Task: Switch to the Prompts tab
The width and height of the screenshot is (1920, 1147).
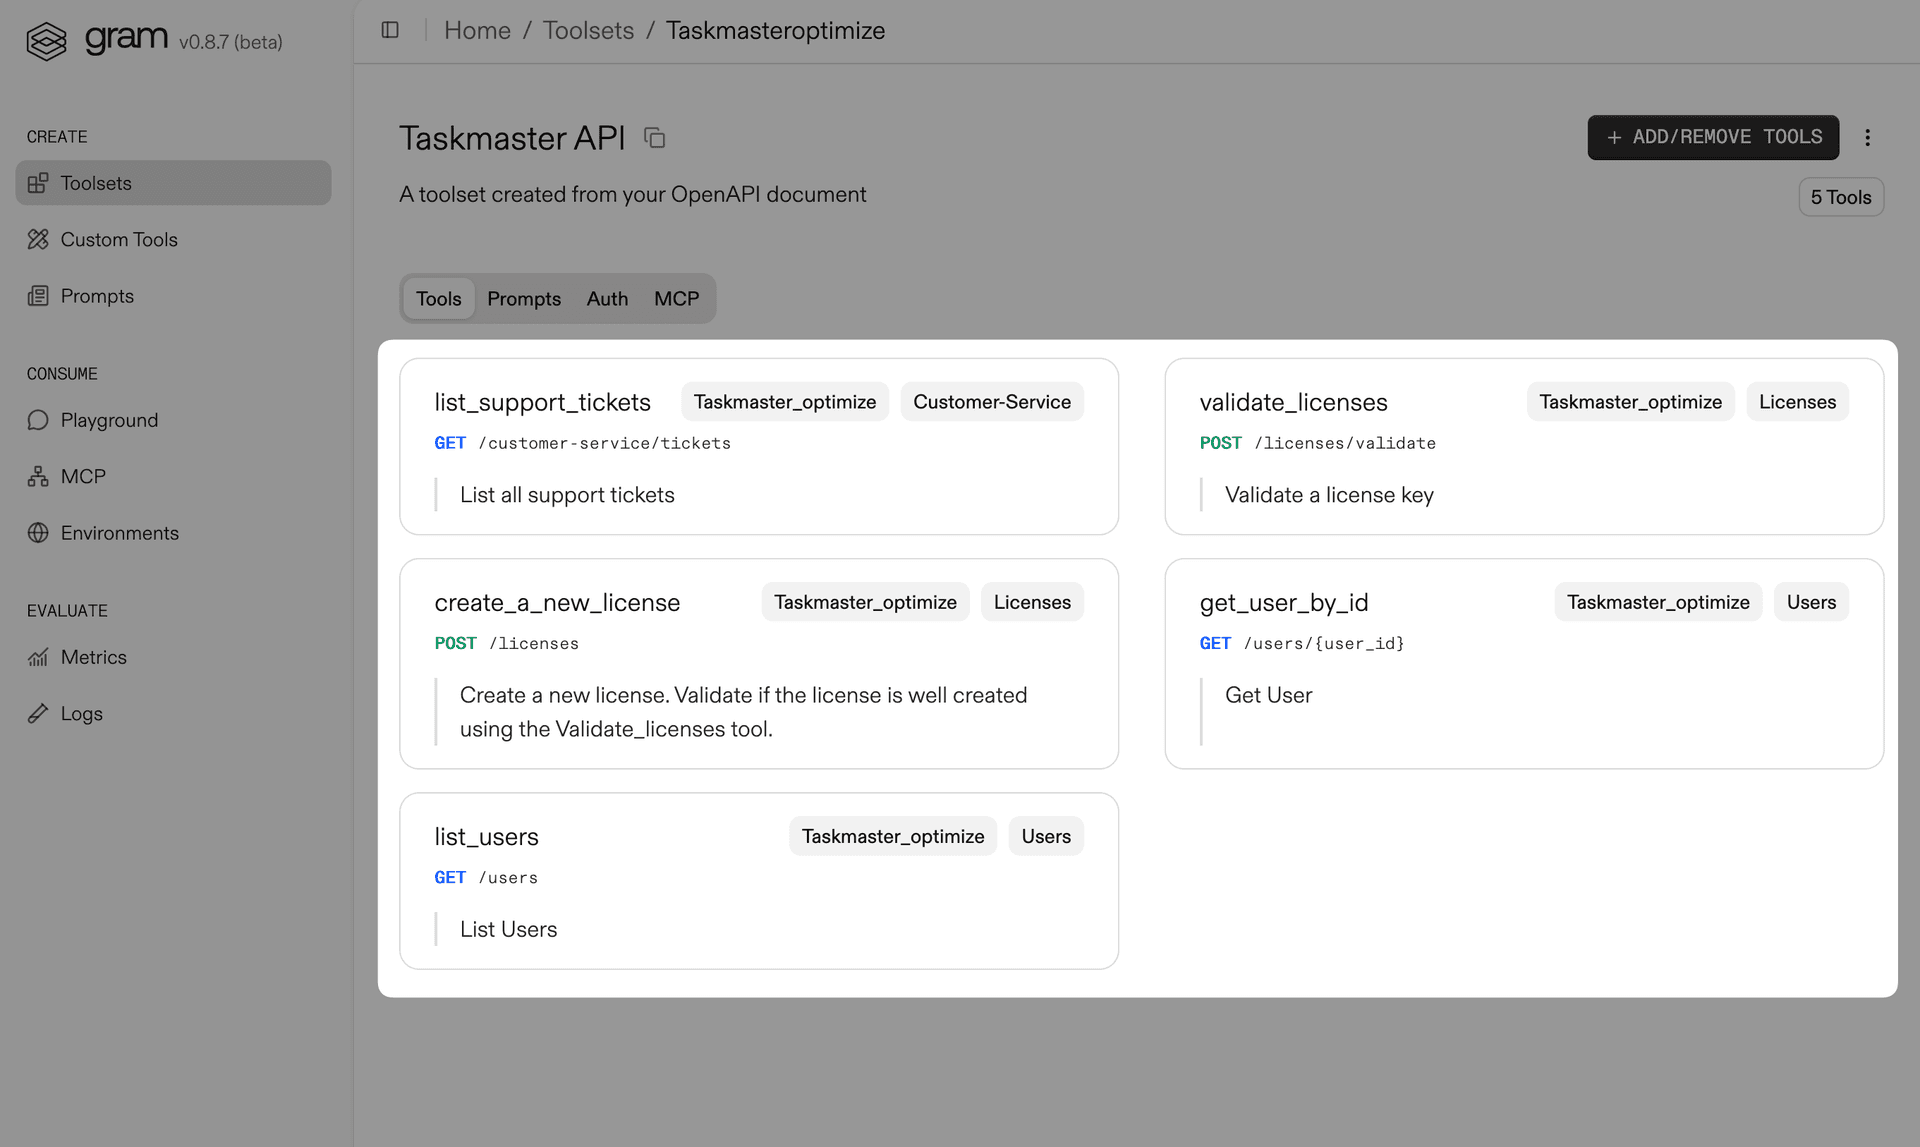Action: click(523, 299)
